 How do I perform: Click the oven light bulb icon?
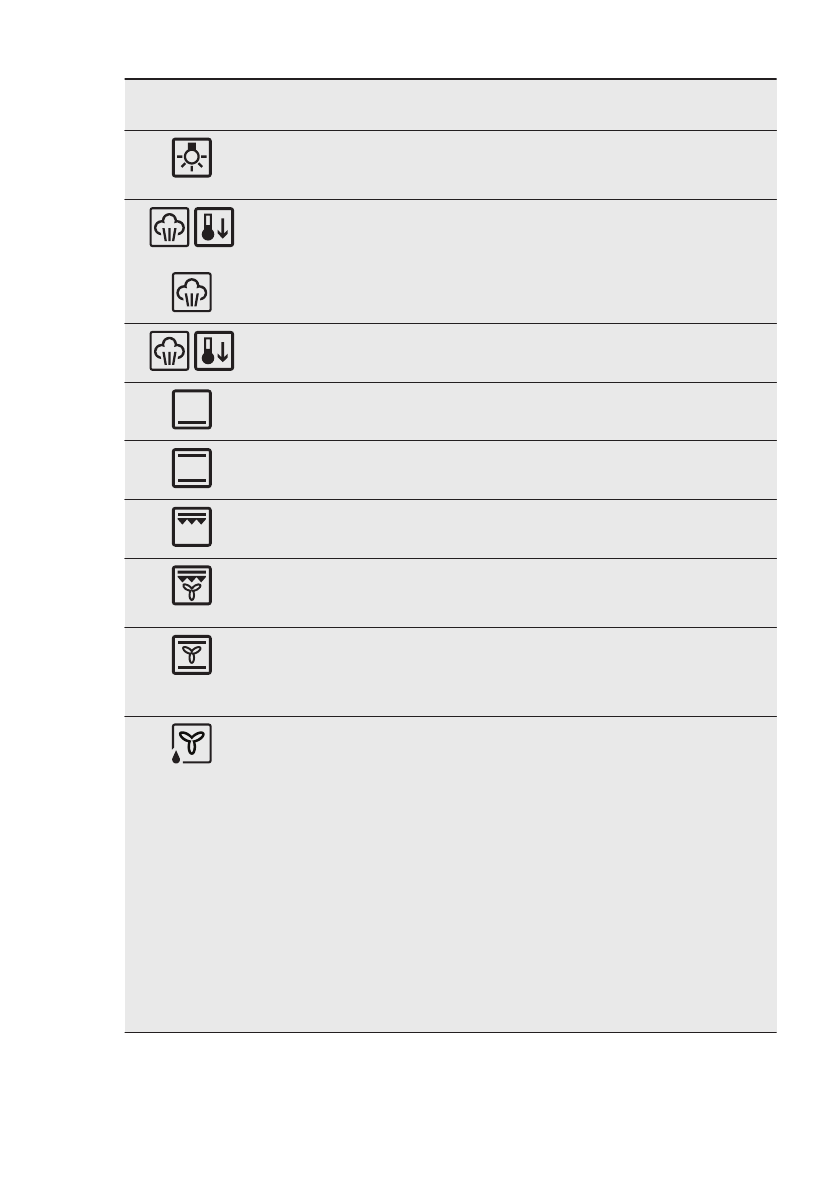tap(191, 157)
